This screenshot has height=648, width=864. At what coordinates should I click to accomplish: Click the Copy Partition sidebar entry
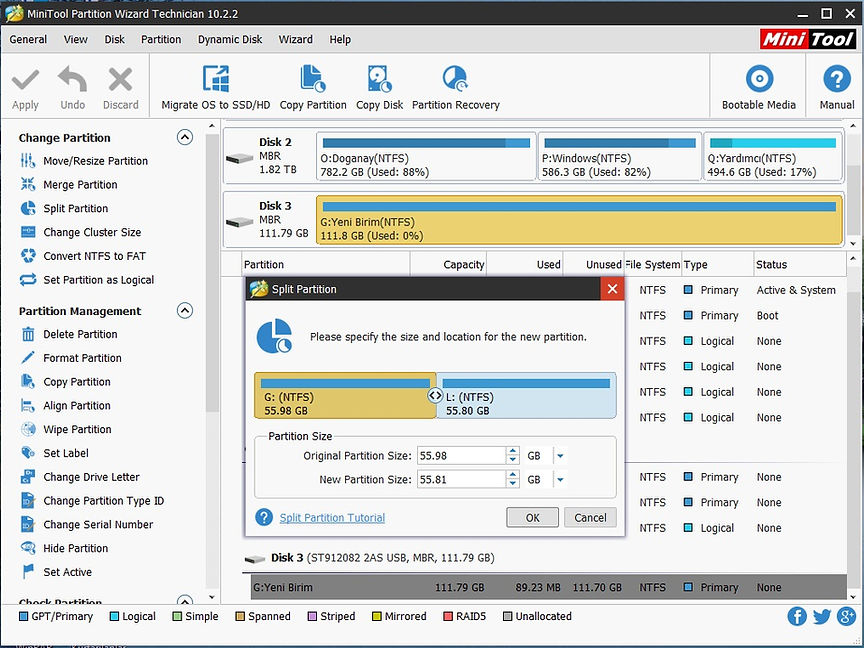pyautogui.click(x=65, y=381)
